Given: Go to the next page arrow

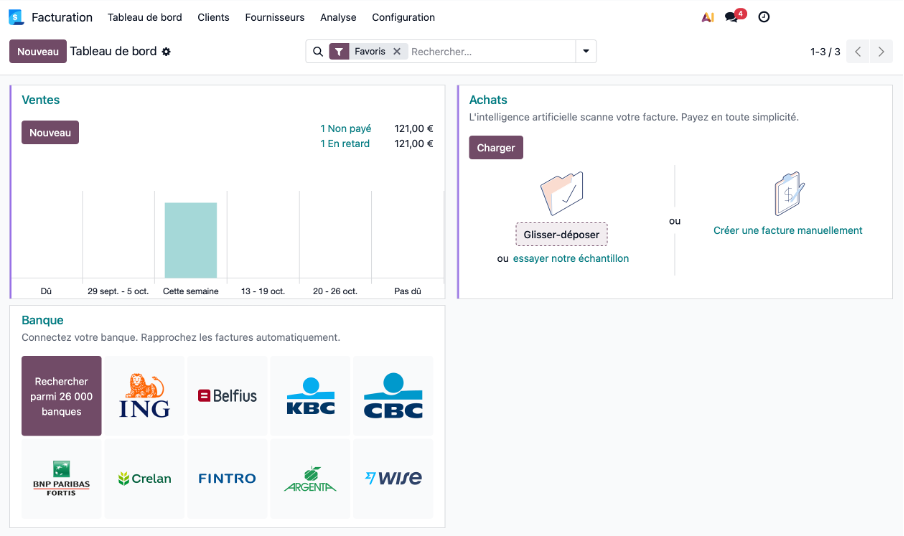Looking at the screenshot, I should [881, 51].
